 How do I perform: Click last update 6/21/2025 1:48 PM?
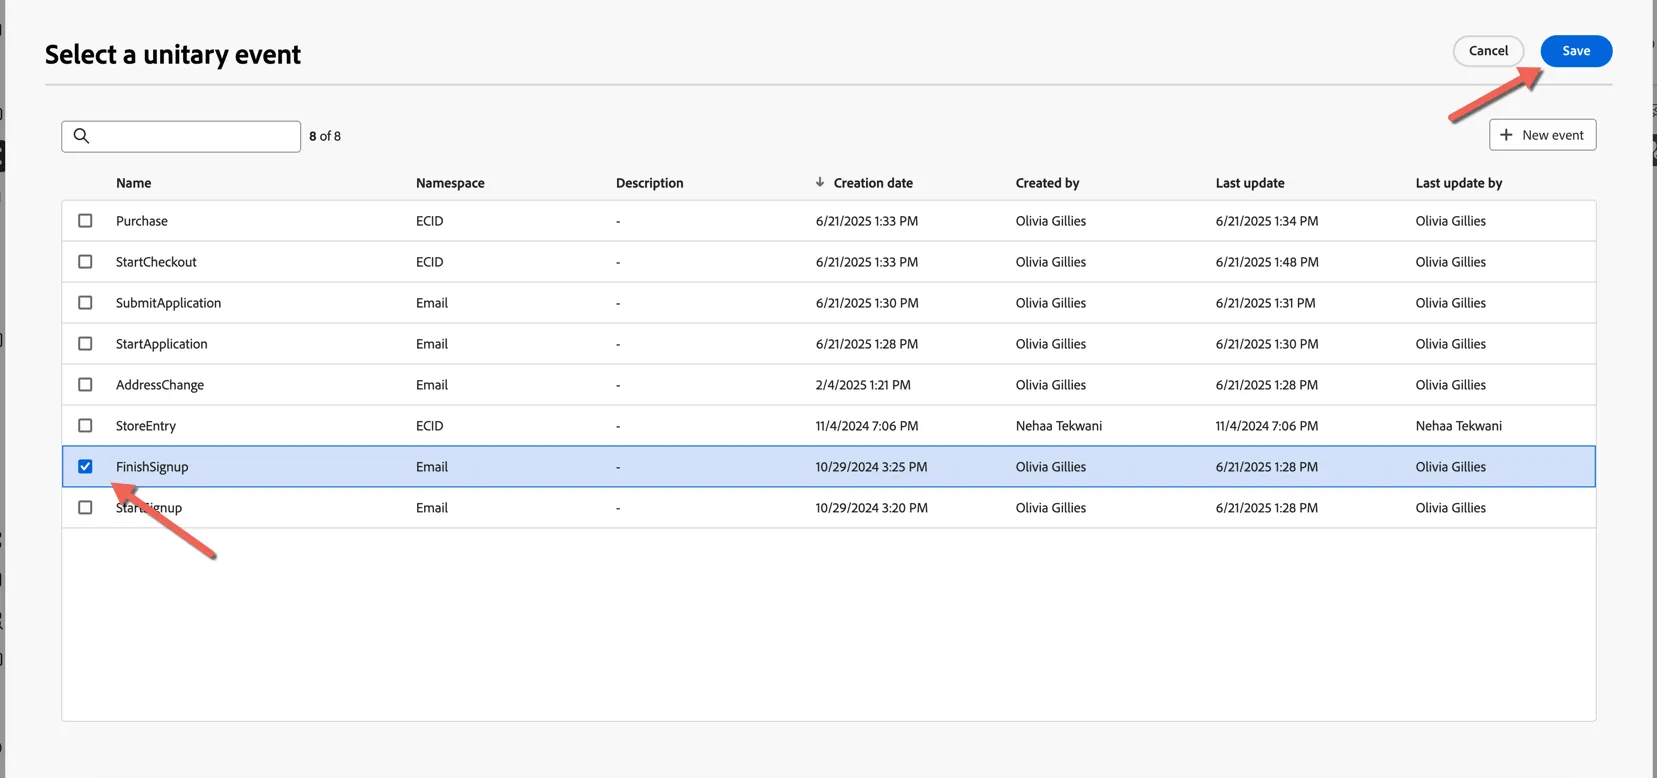click(1267, 262)
